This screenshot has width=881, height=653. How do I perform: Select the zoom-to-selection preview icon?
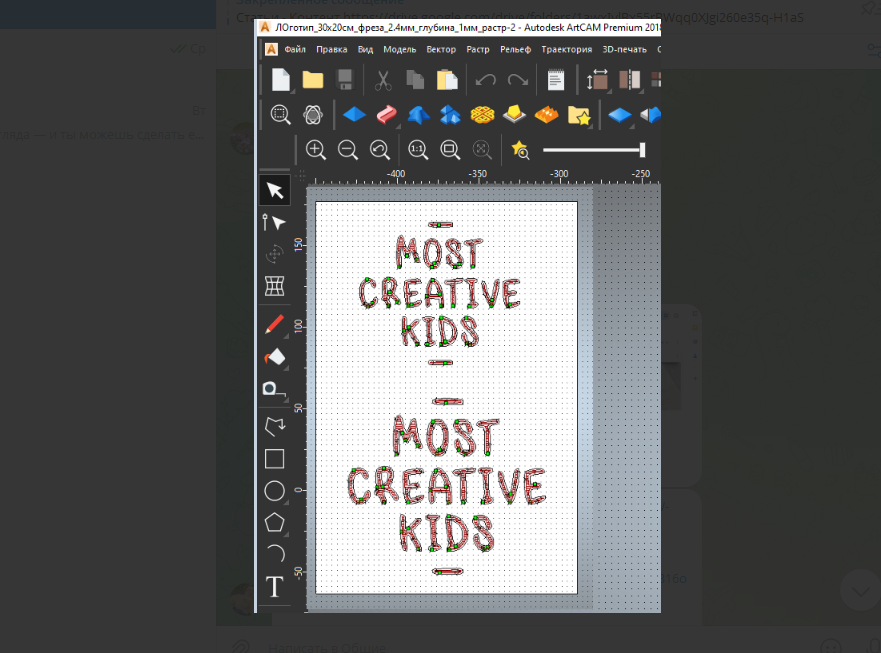pyautogui.click(x=280, y=115)
